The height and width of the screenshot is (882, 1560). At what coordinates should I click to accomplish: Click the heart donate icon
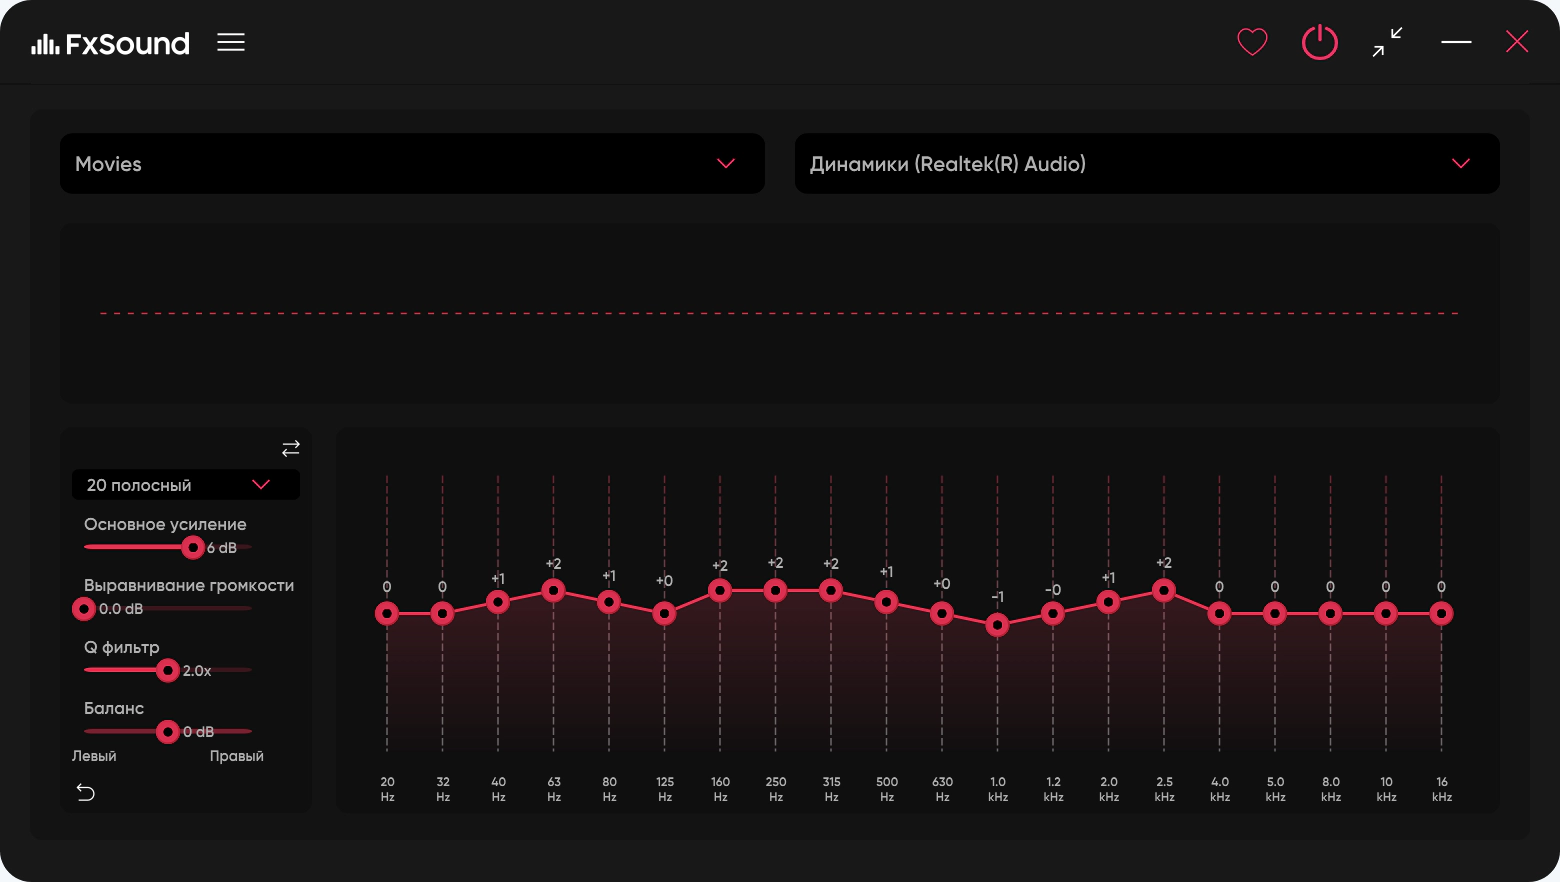1252,42
